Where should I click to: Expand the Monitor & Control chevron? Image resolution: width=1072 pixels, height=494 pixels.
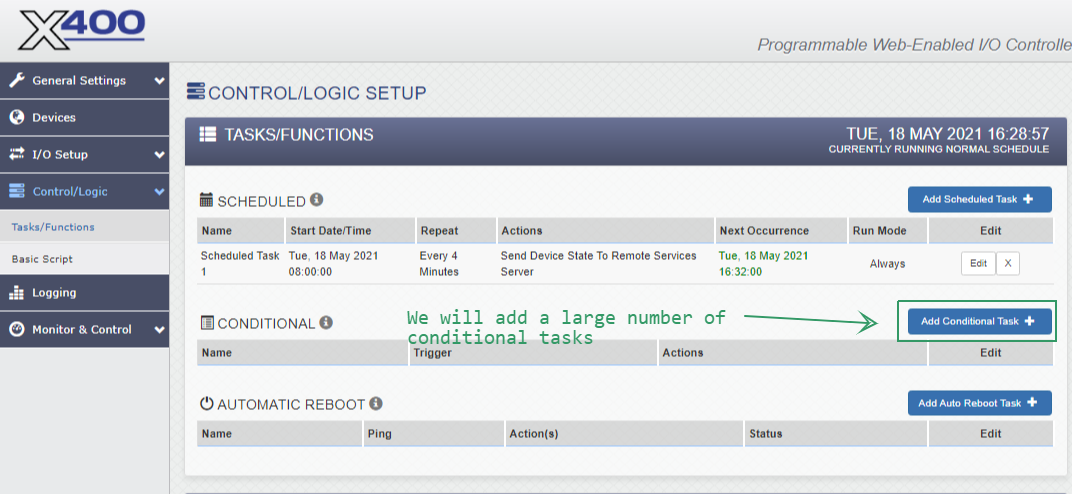click(159, 329)
